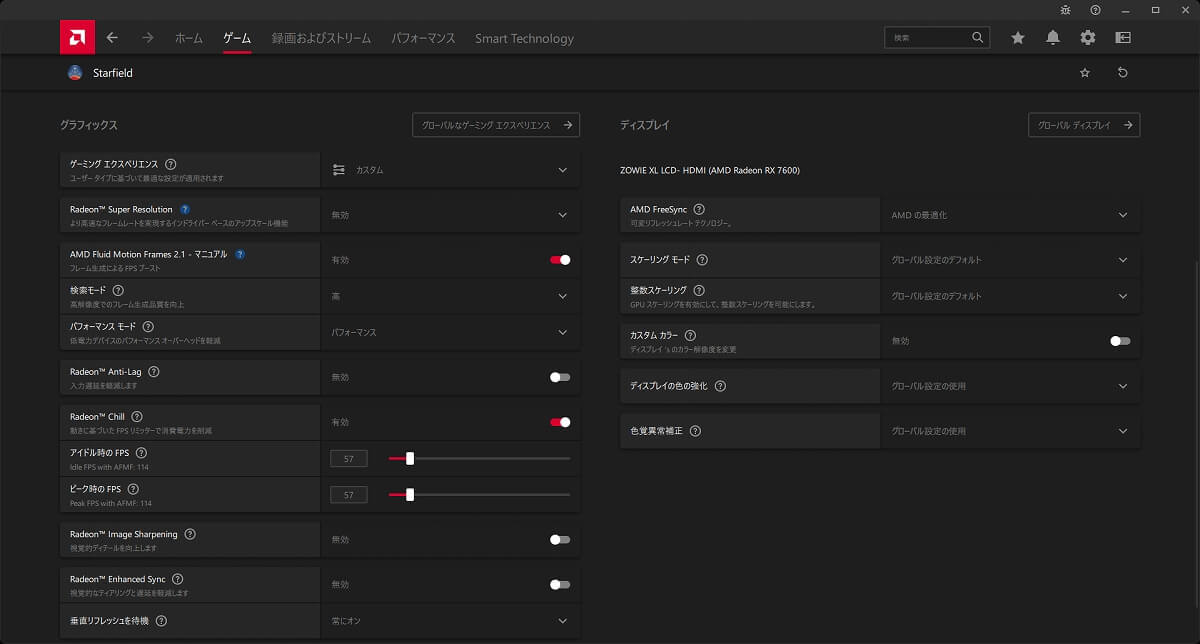
Task: Open settings gear icon
Action: pos(1088,38)
